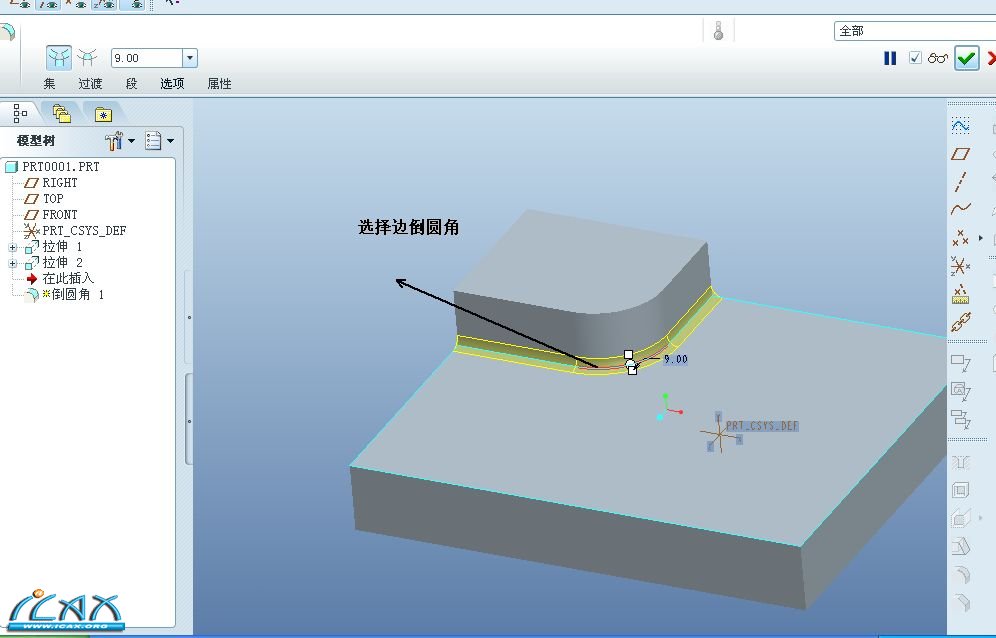Viewport: 996px width, 638px height.
Task: Click the 全部 selection filter field
Action: point(912,31)
